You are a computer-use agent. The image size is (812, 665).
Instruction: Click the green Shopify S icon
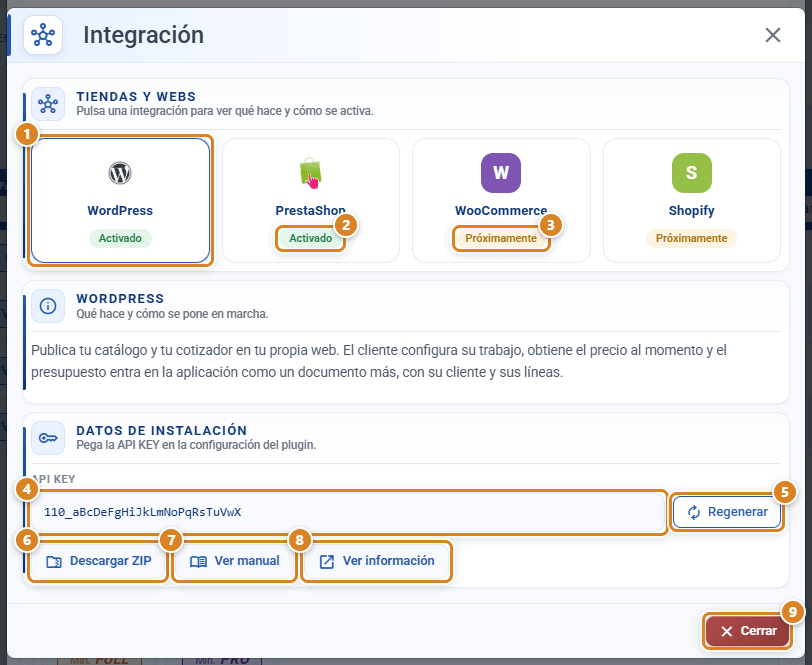tap(692, 173)
